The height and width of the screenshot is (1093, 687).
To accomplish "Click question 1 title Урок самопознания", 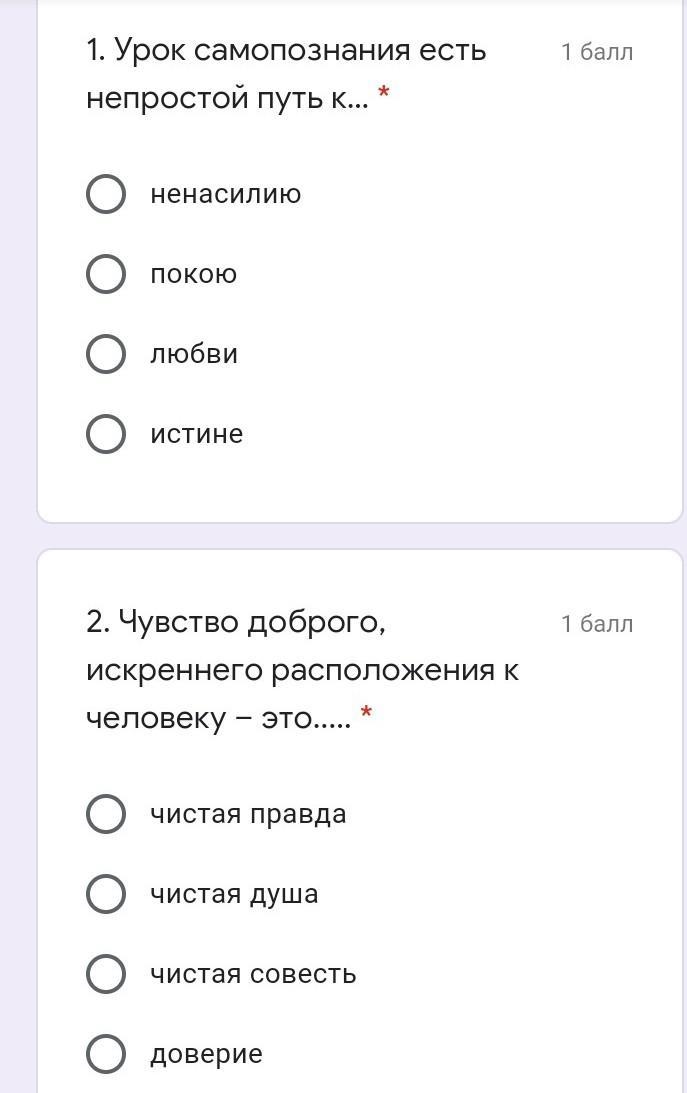I will coord(286,75).
